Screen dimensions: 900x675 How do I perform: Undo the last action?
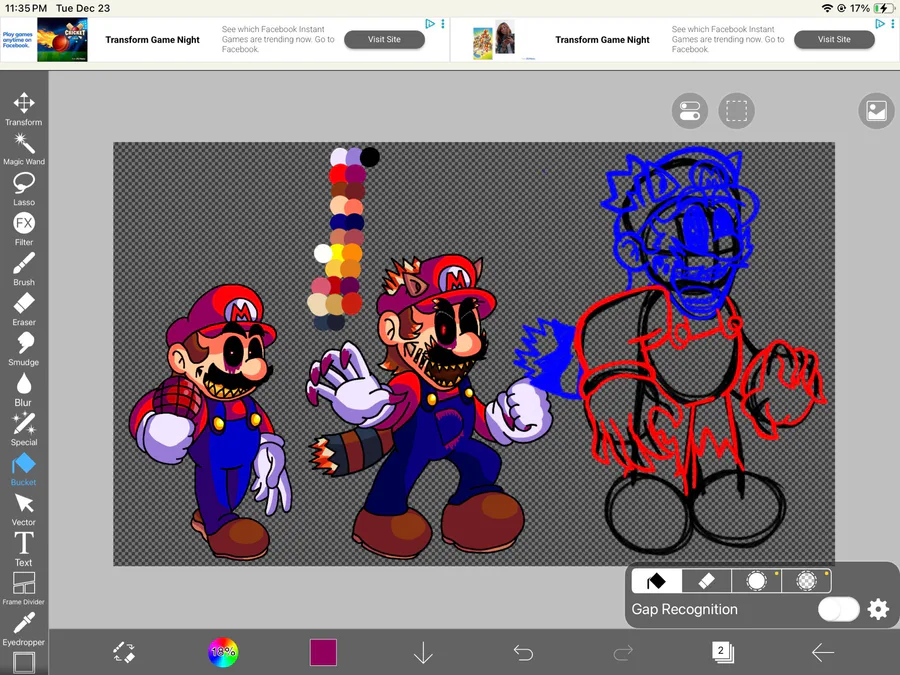click(x=523, y=653)
